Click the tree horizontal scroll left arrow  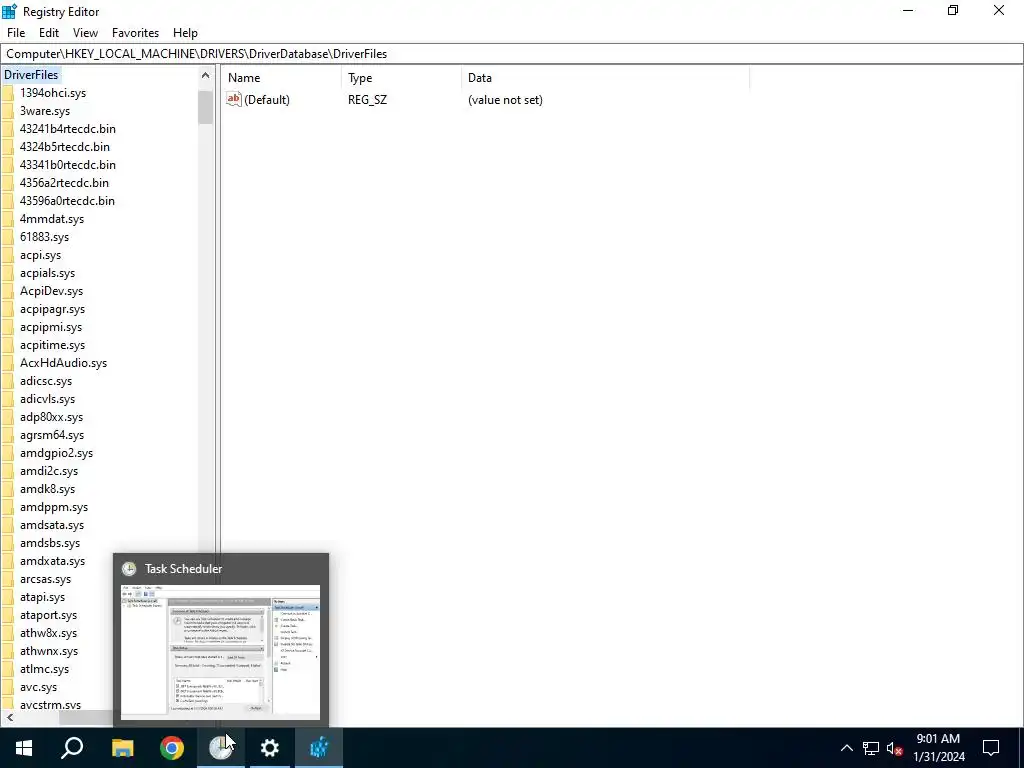[x=10, y=717]
